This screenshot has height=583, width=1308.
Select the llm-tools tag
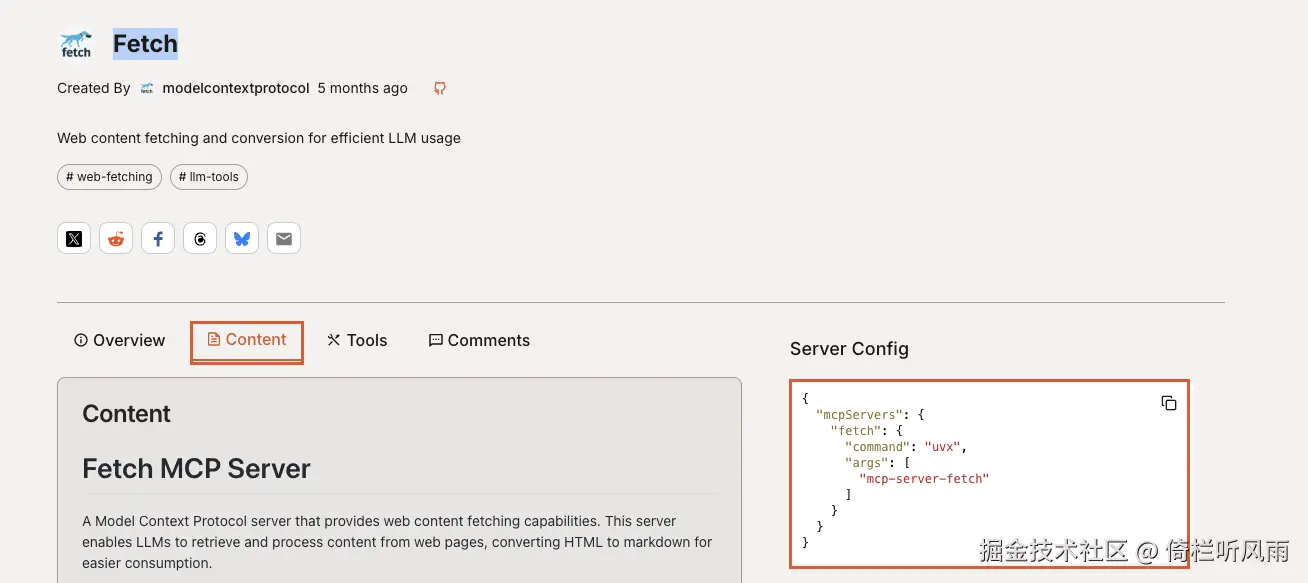click(208, 177)
